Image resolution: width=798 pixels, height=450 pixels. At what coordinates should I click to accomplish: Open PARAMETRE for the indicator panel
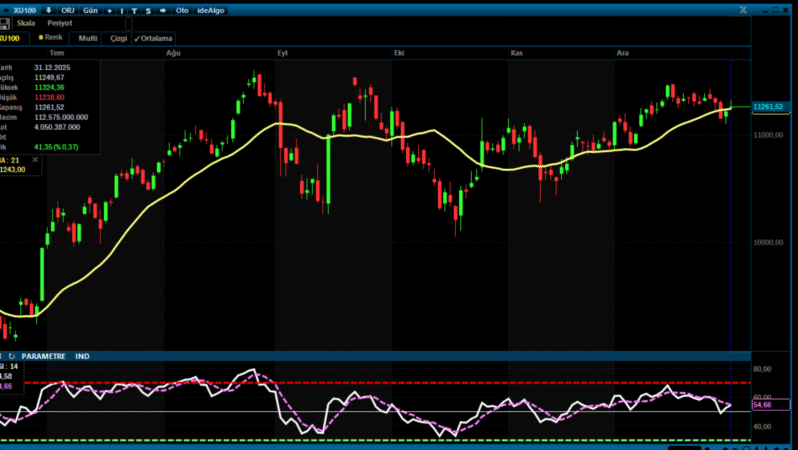point(43,356)
